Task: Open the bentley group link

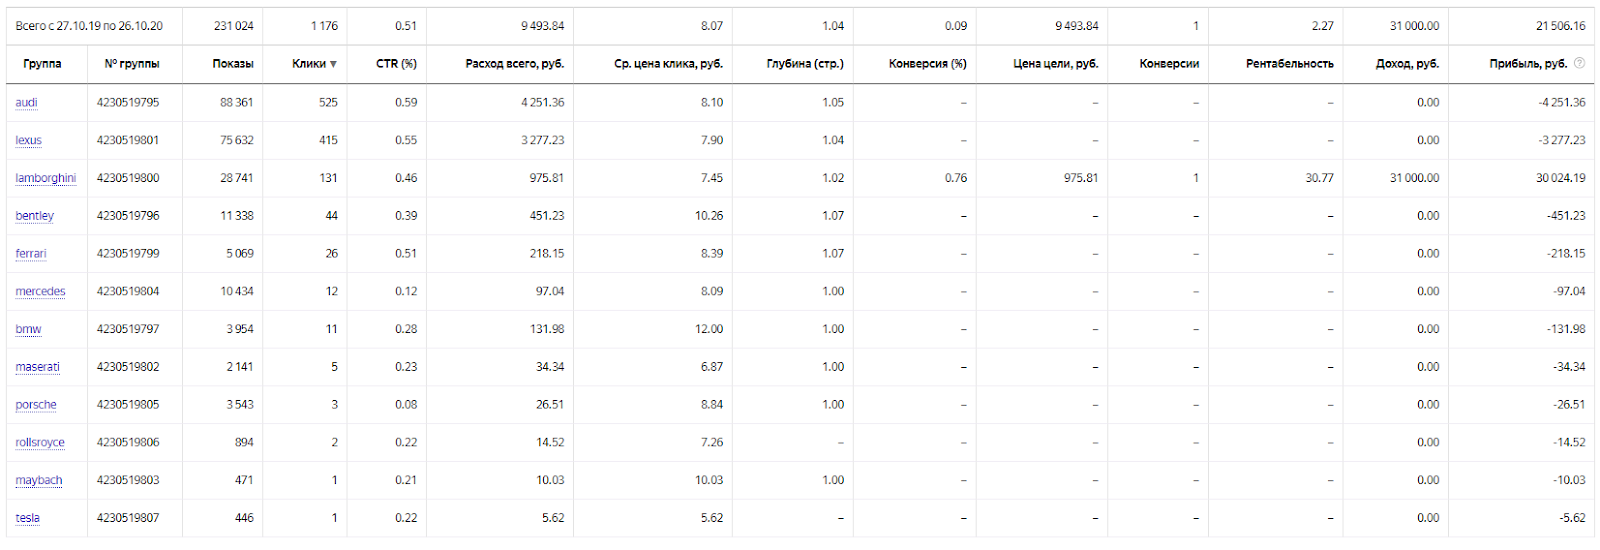Action: [35, 216]
